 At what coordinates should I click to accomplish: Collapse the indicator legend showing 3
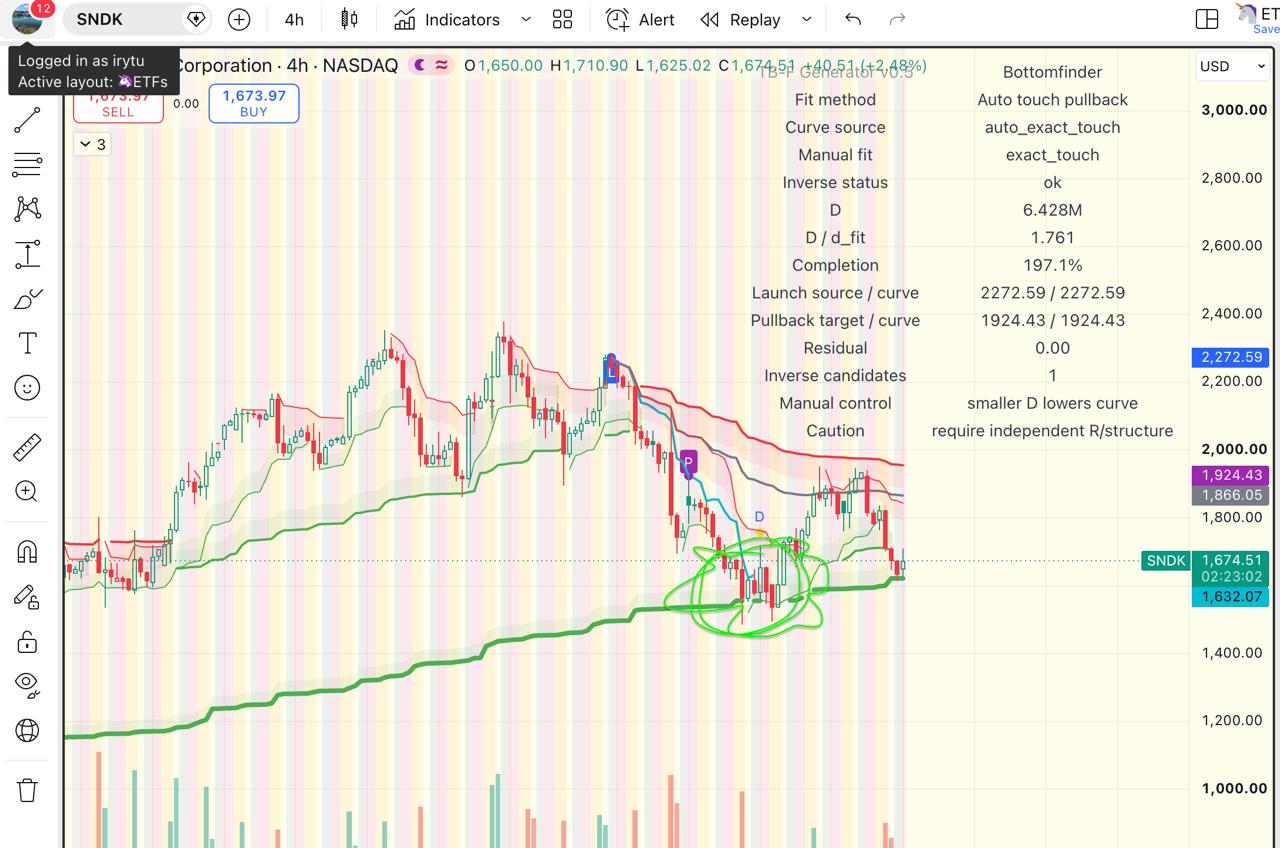coord(91,144)
